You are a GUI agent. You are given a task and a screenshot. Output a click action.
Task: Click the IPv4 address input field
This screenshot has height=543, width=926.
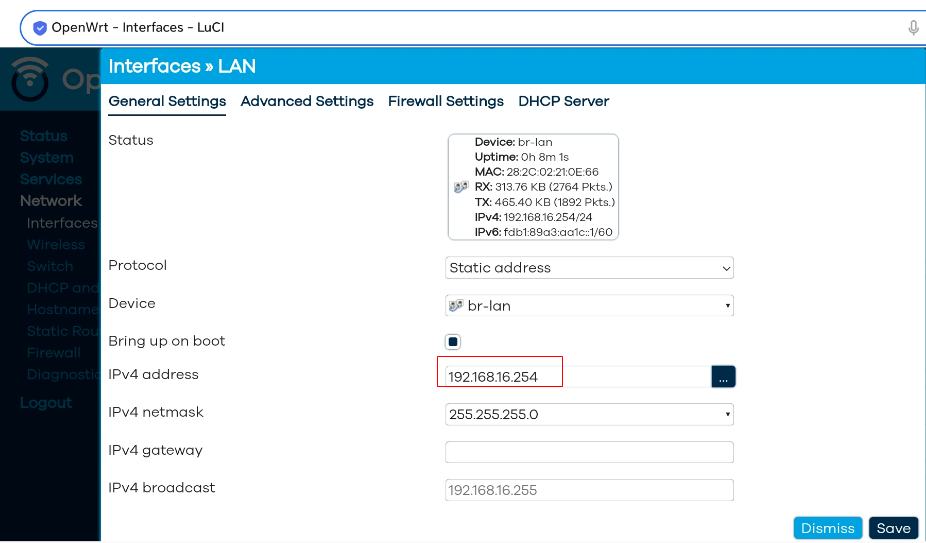pos(578,377)
